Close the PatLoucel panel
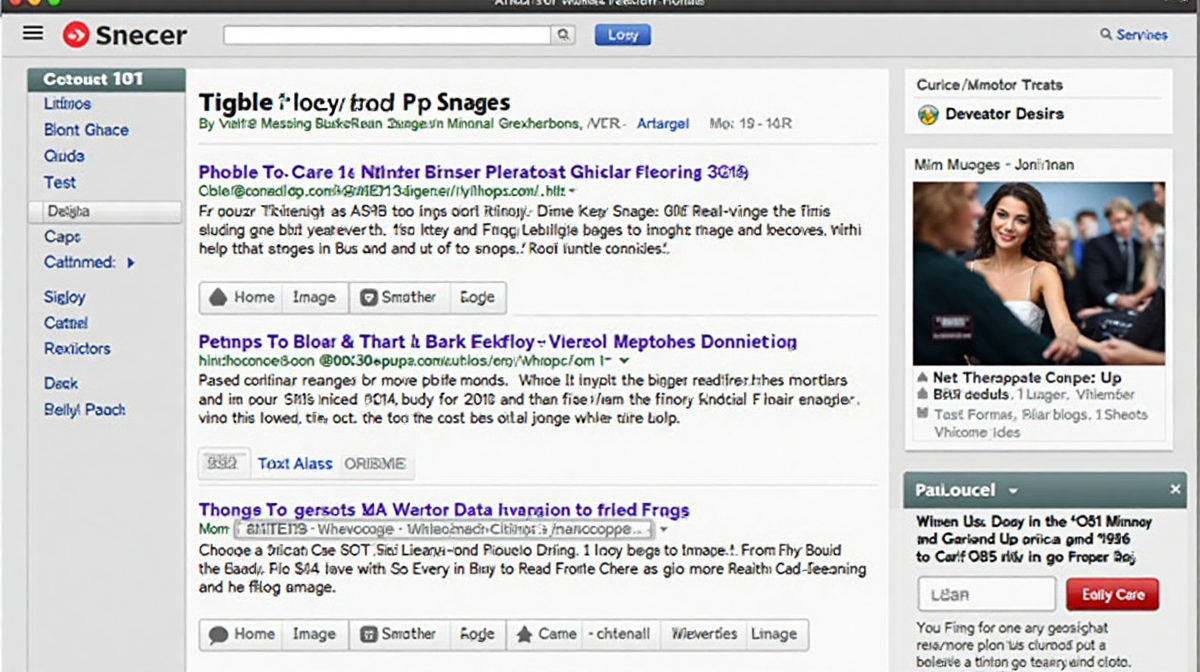The image size is (1200, 672). 1176,490
